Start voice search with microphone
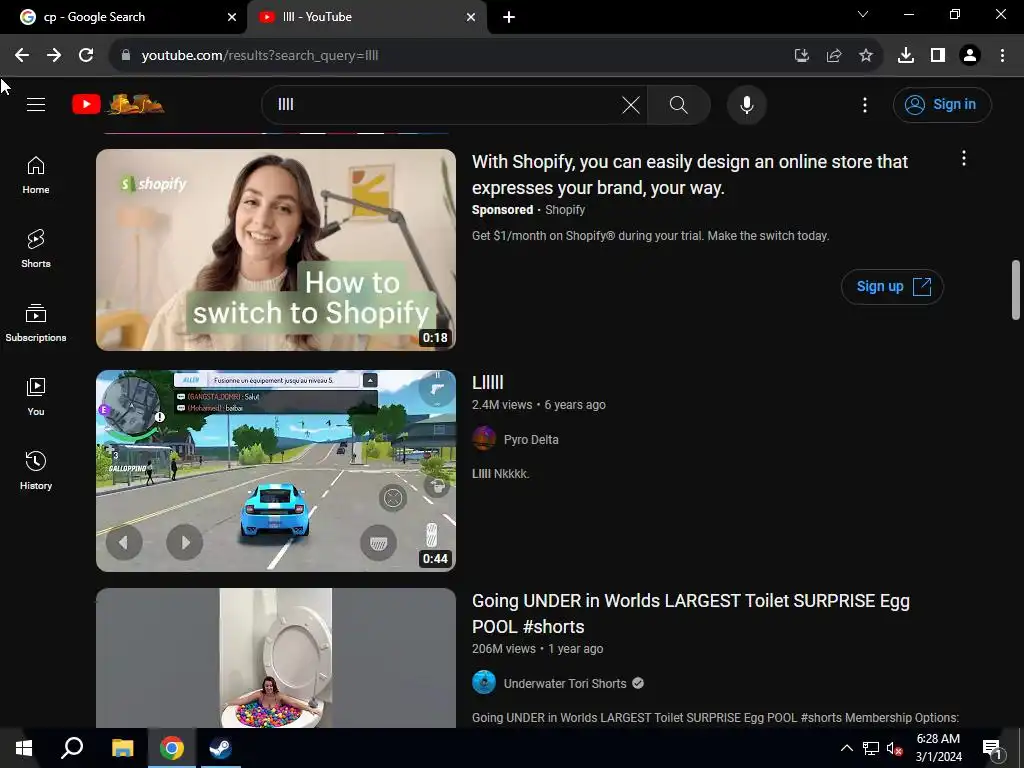1024x768 pixels. tap(746, 104)
